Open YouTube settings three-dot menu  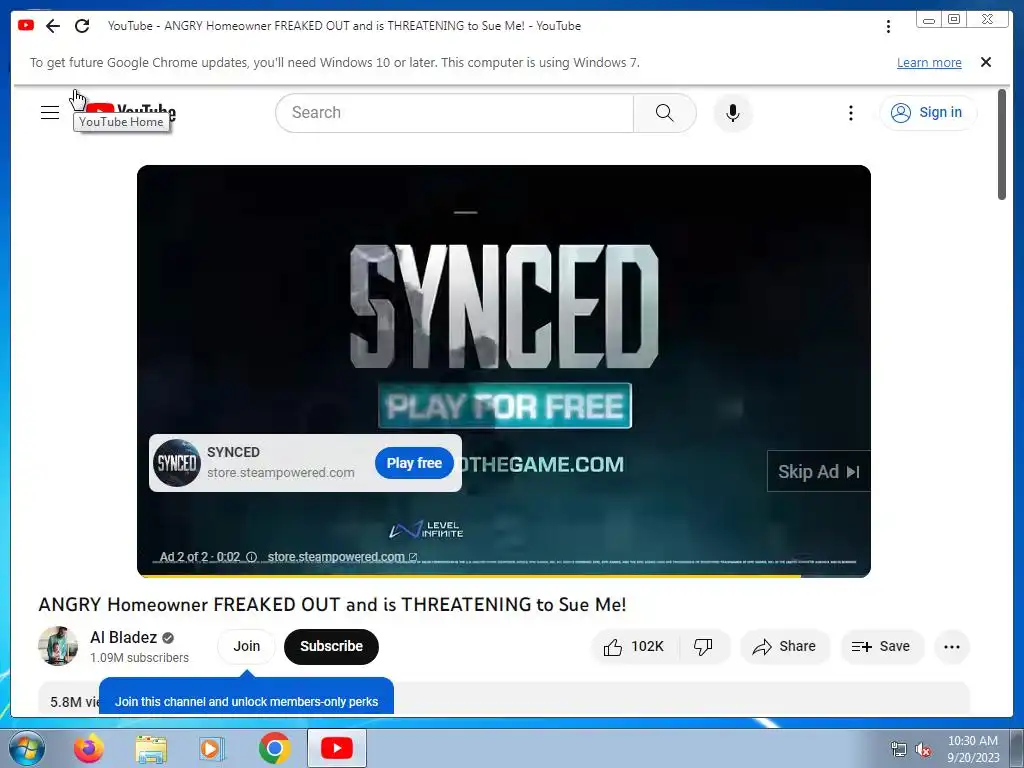(x=850, y=113)
